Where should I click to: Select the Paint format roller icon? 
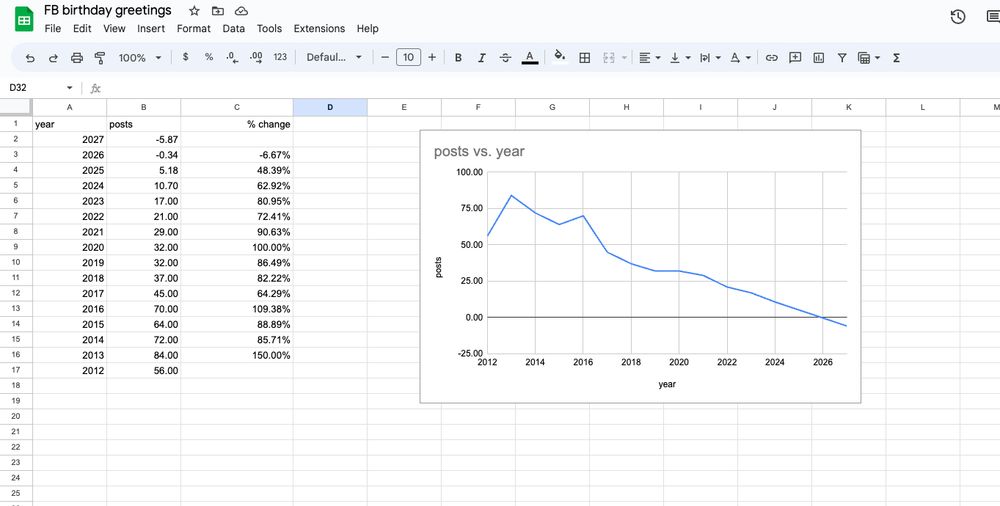(99, 57)
